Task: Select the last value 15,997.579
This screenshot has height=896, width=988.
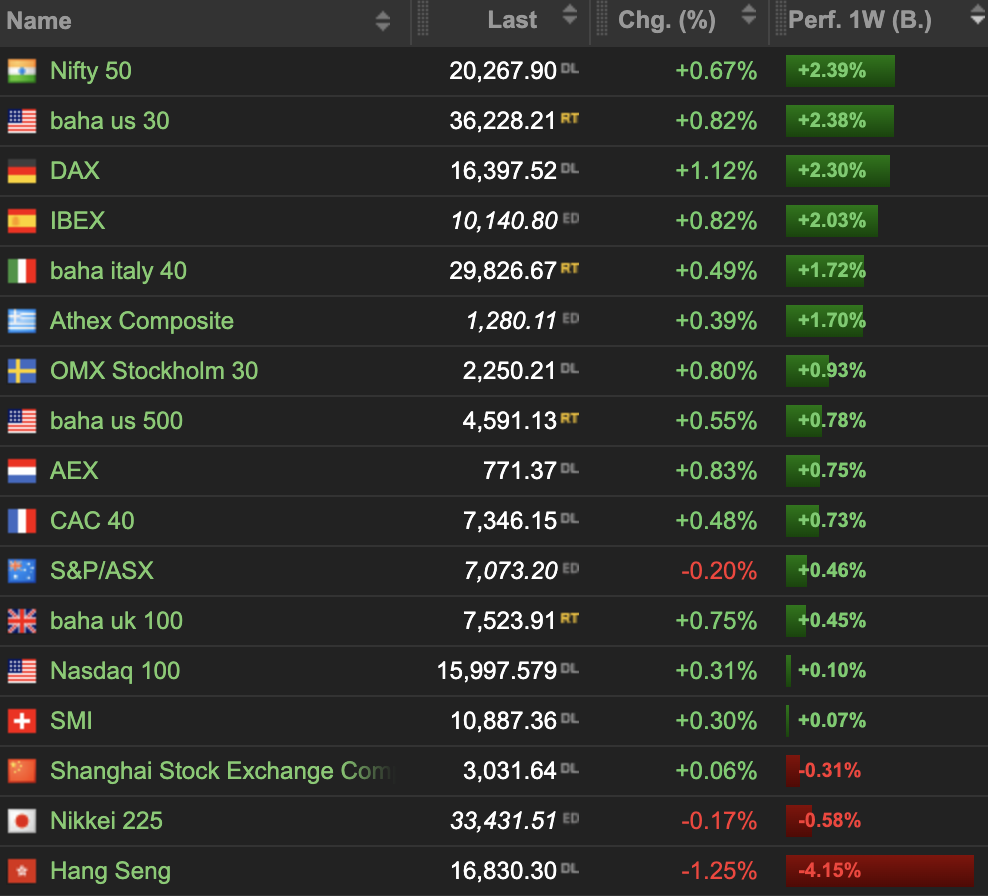Action: pyautogui.click(x=497, y=670)
